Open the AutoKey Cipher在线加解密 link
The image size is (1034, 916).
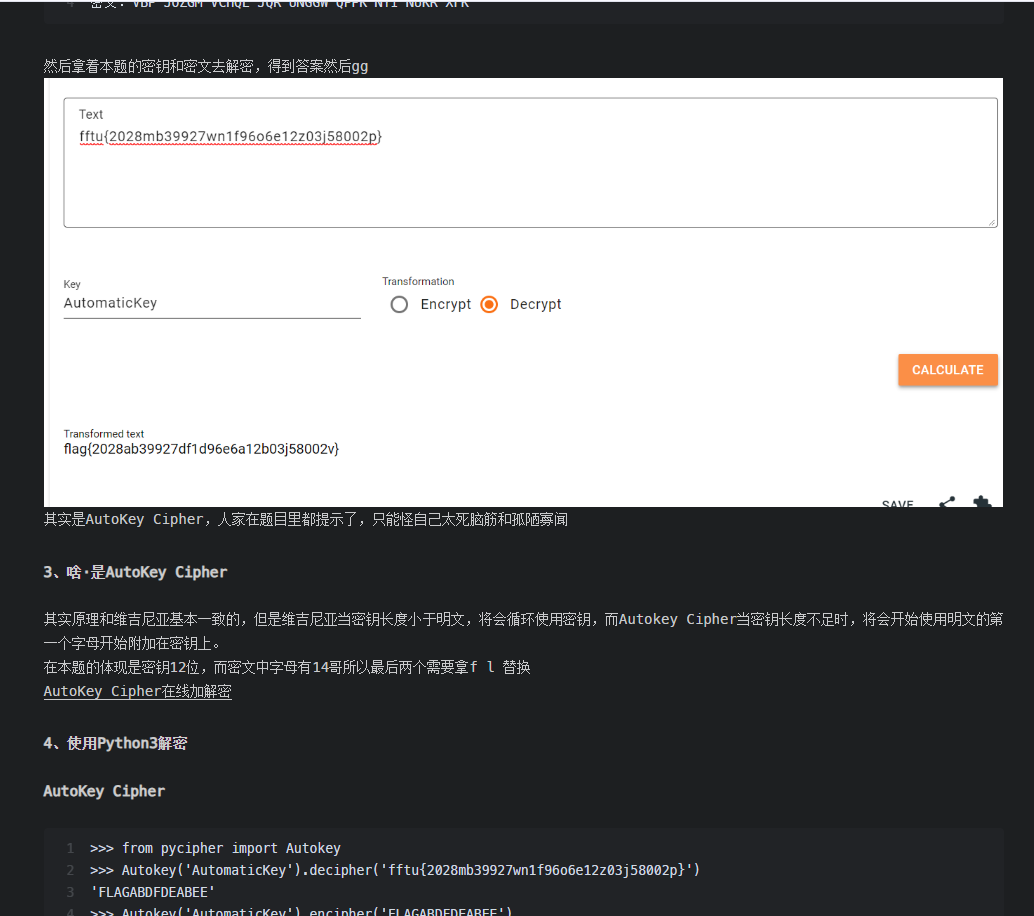pyautogui.click(x=137, y=691)
